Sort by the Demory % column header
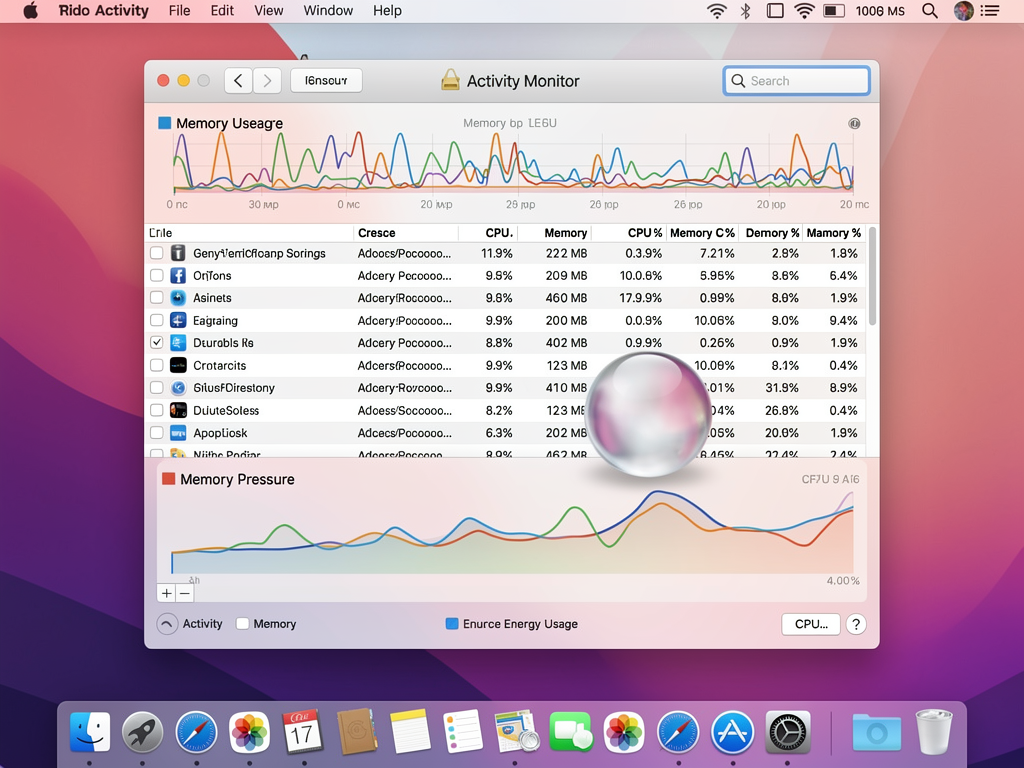Viewport: 1024px width, 768px height. click(x=772, y=232)
